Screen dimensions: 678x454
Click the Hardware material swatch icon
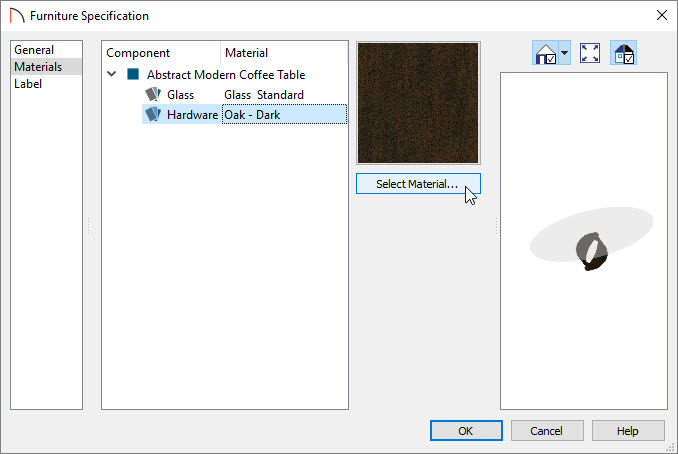click(153, 114)
